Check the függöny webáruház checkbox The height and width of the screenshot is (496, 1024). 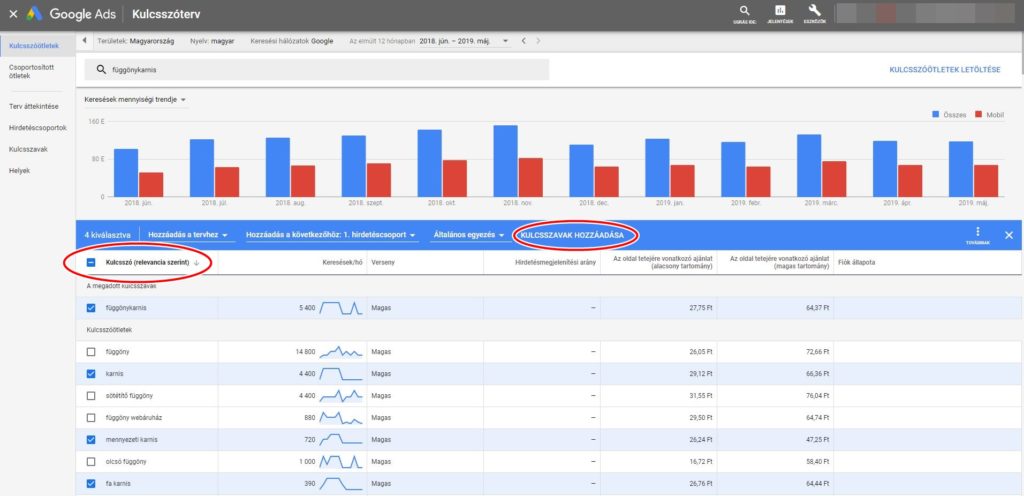pyautogui.click(x=91, y=418)
